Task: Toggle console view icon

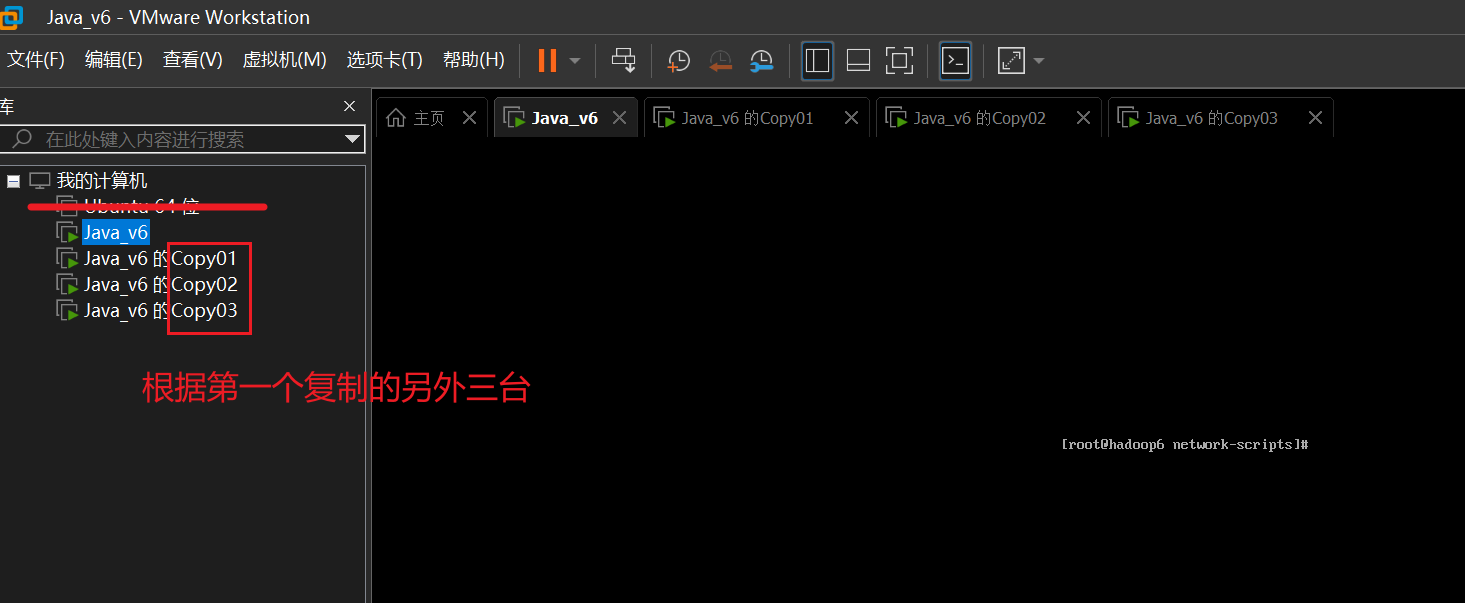Action: 956,60
